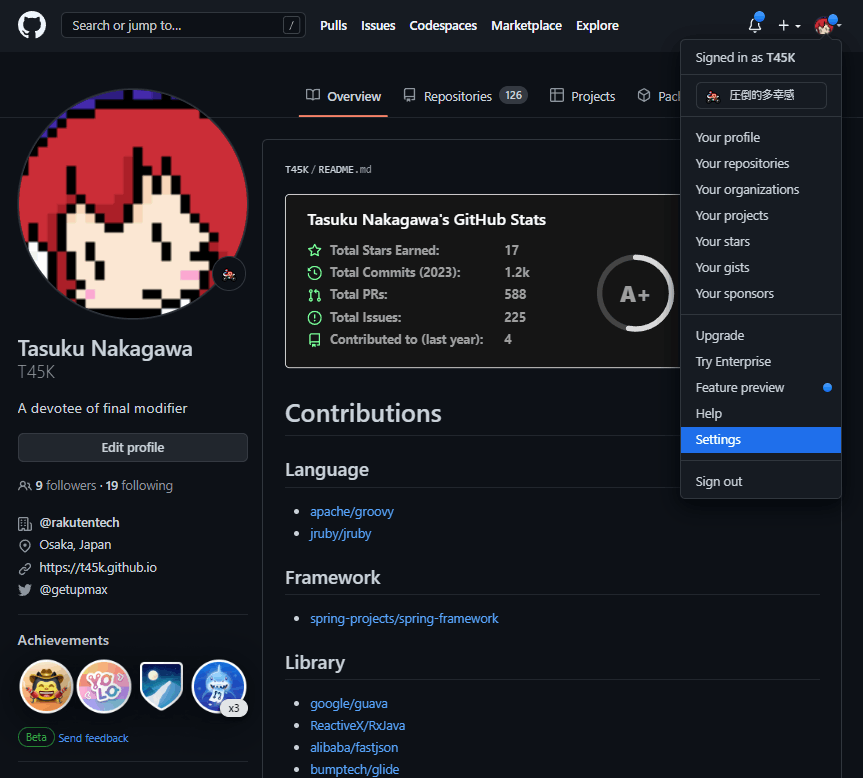863x778 pixels.
Task: Select Your gists in the menu
Action: 761,267
